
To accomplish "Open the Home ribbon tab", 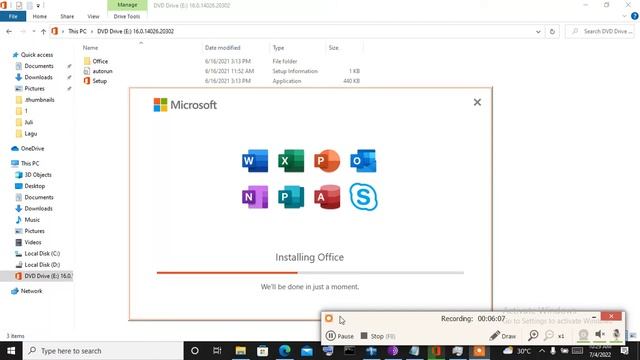I will point(40,16).
